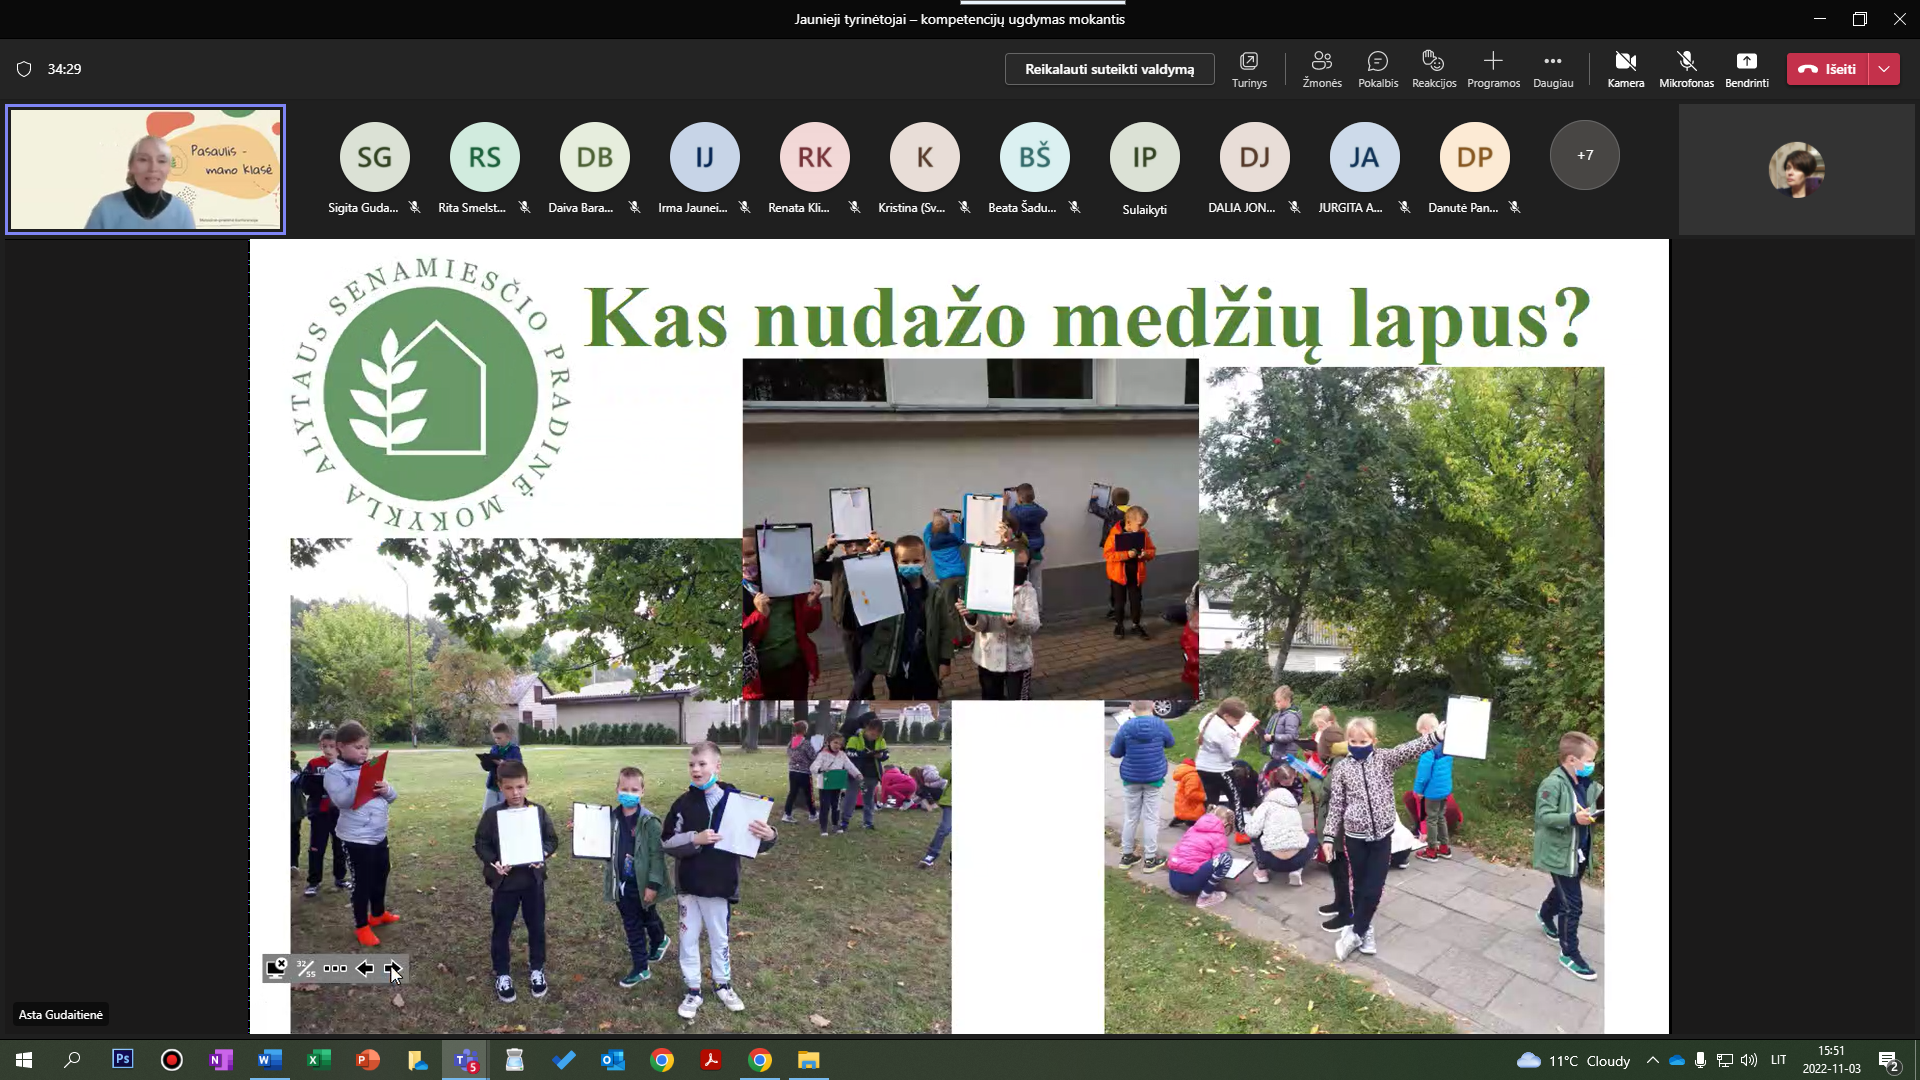Click Reikalauti suteikti valdymą button
This screenshot has width=1920, height=1080.
pyautogui.click(x=1109, y=69)
